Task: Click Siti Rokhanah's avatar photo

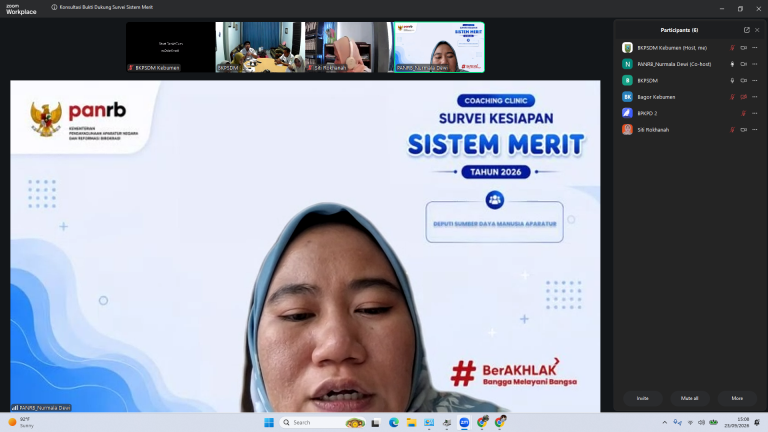Action: click(627, 130)
